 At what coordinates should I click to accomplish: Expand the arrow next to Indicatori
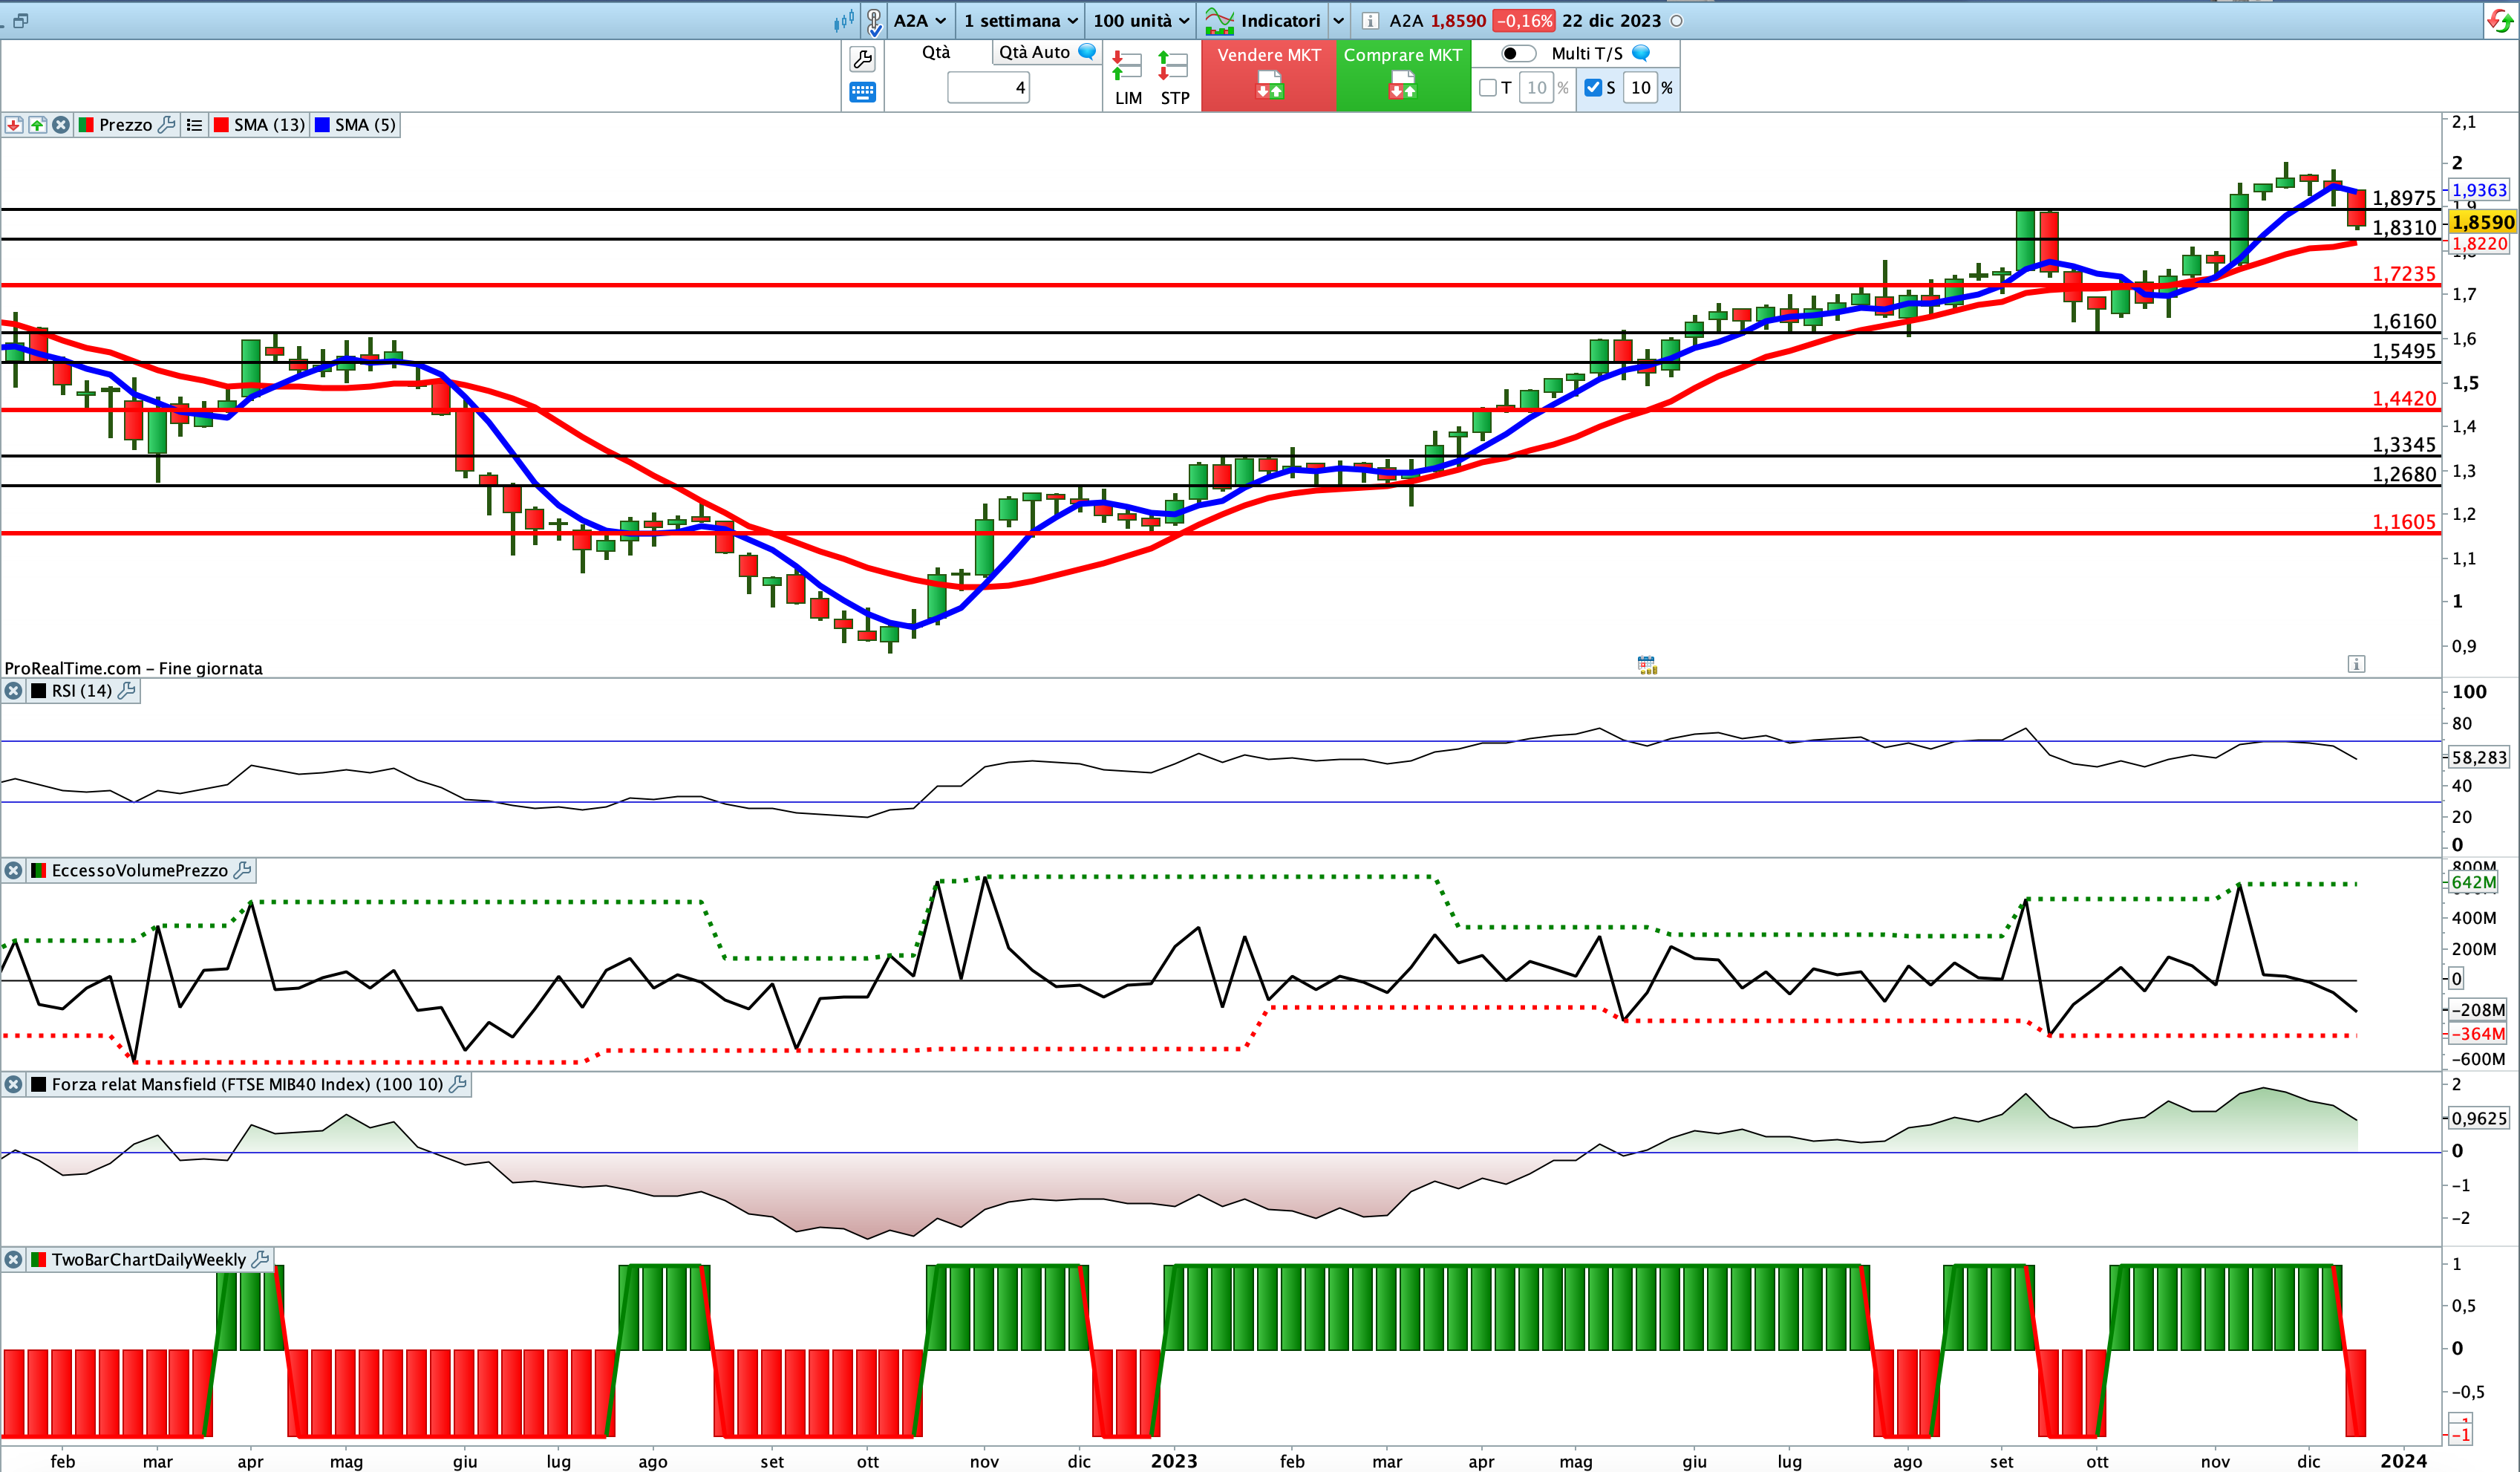tap(1338, 21)
